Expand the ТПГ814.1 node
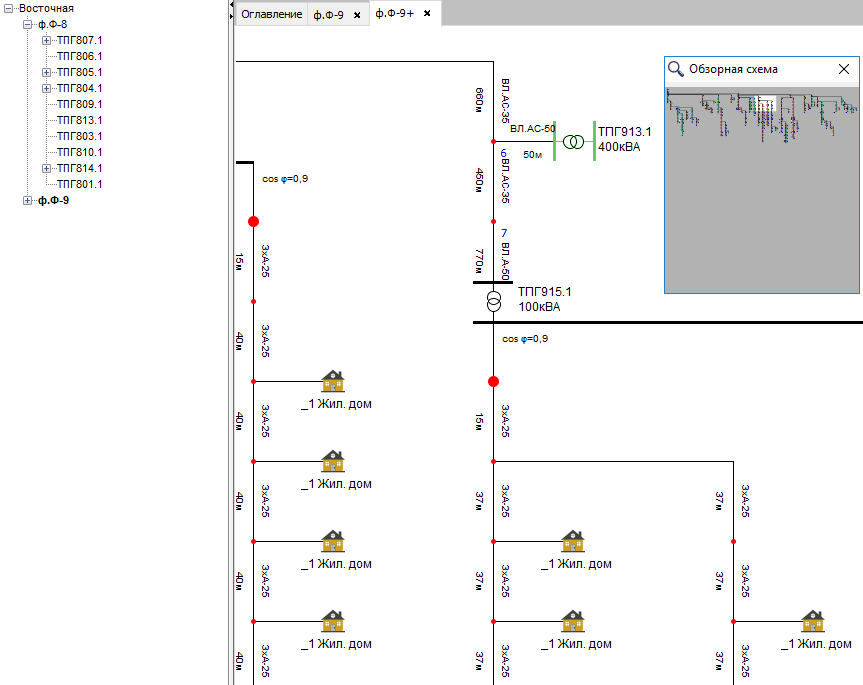Viewport: 863px width, 685px height. 46,168
